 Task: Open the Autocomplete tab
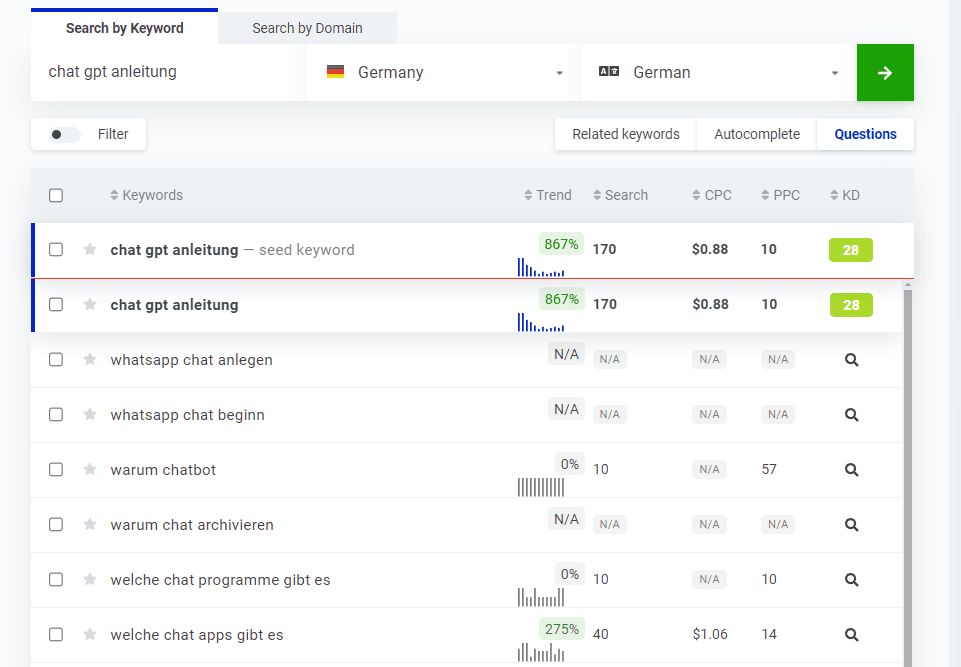tap(757, 134)
